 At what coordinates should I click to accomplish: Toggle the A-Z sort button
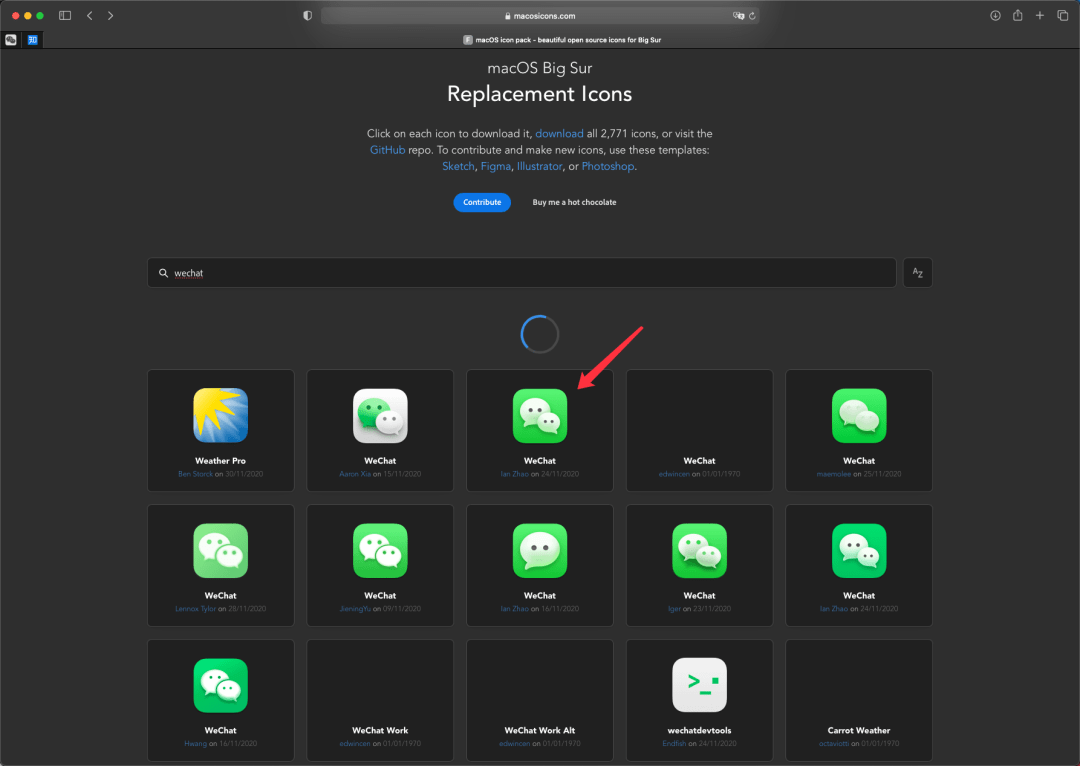coord(917,273)
